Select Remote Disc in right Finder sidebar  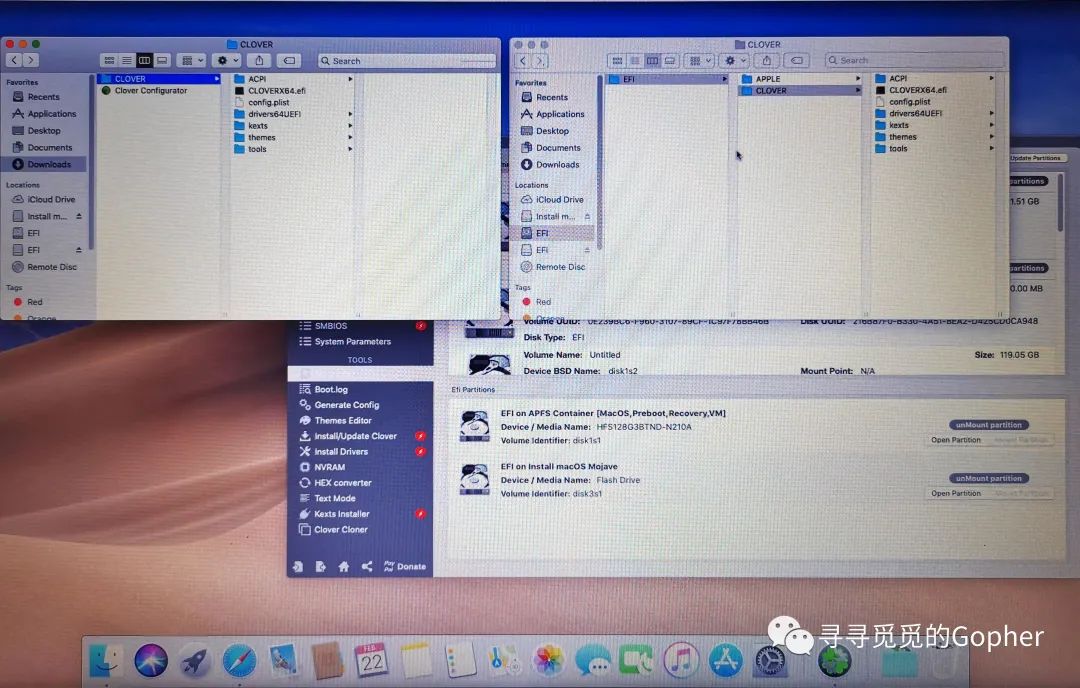tap(554, 267)
